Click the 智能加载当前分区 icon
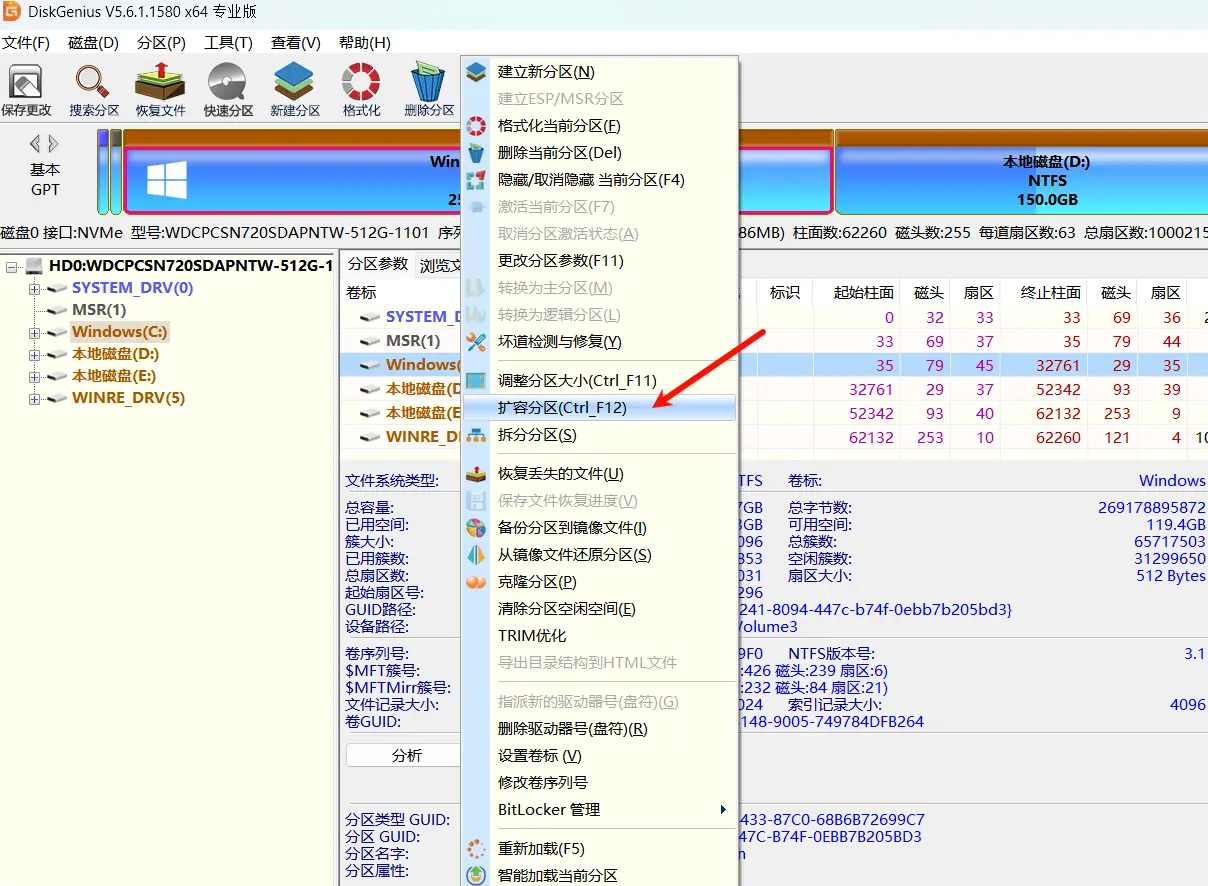 coord(477,876)
